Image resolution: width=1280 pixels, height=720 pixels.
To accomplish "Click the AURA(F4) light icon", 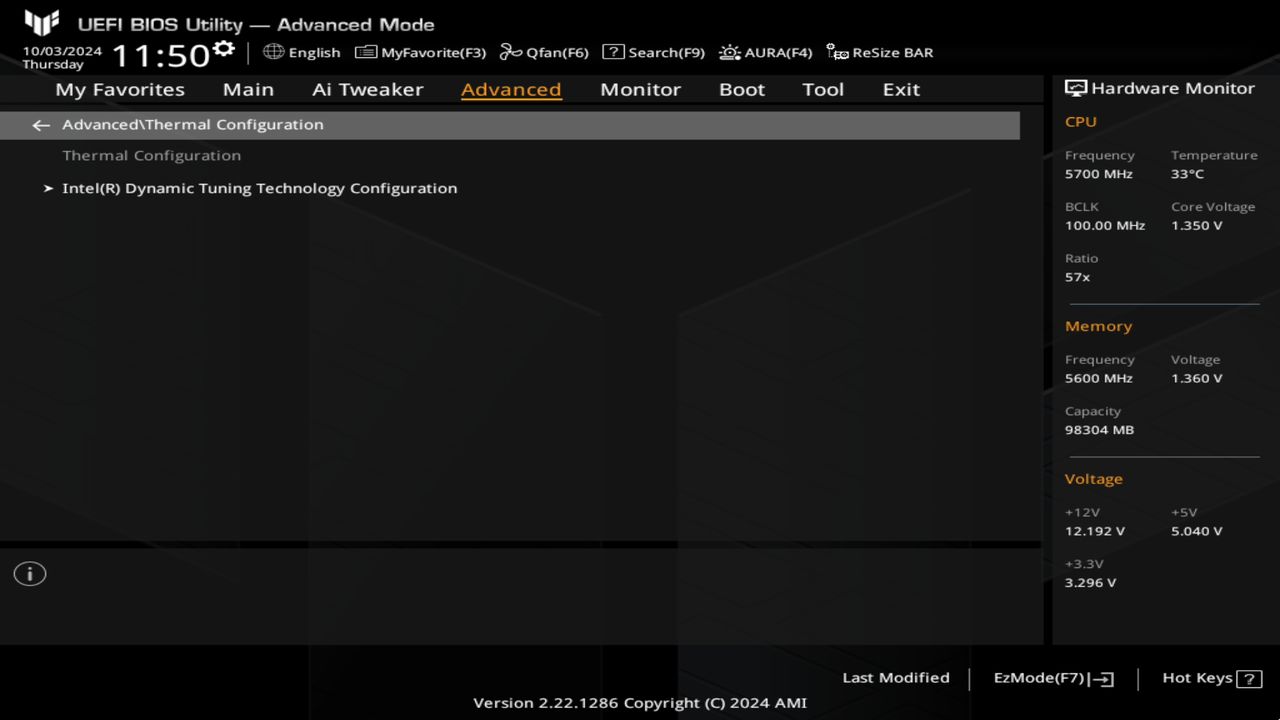I will (730, 52).
